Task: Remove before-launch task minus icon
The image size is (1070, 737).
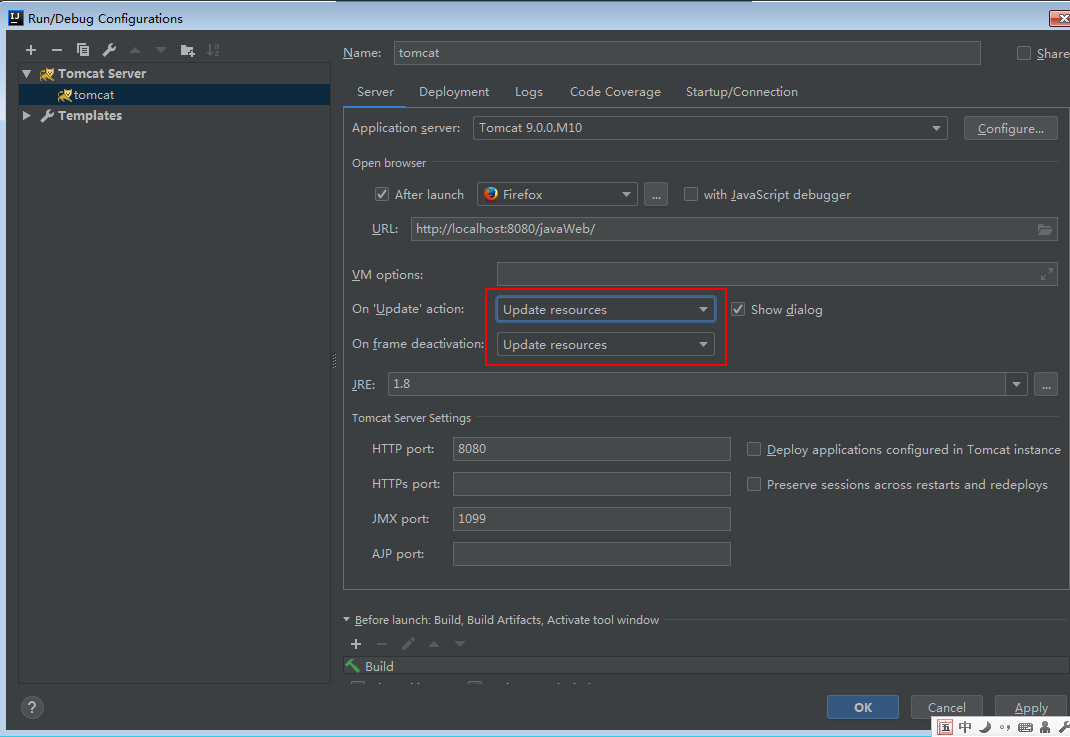Action: click(381, 644)
